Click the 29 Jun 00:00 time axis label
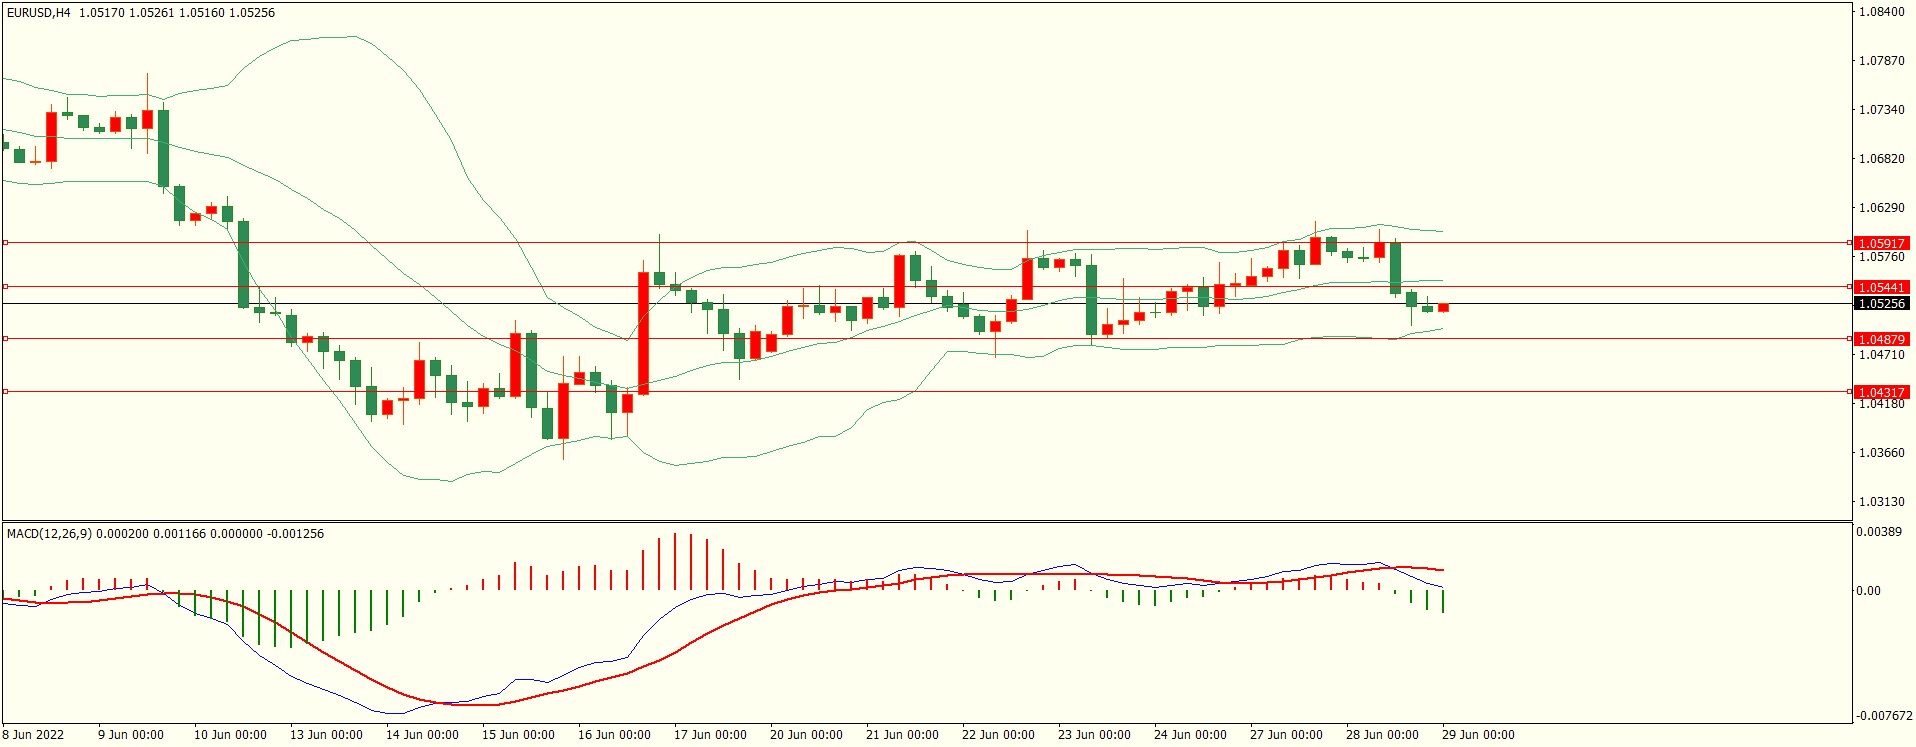1916x747 pixels. [x=1478, y=735]
